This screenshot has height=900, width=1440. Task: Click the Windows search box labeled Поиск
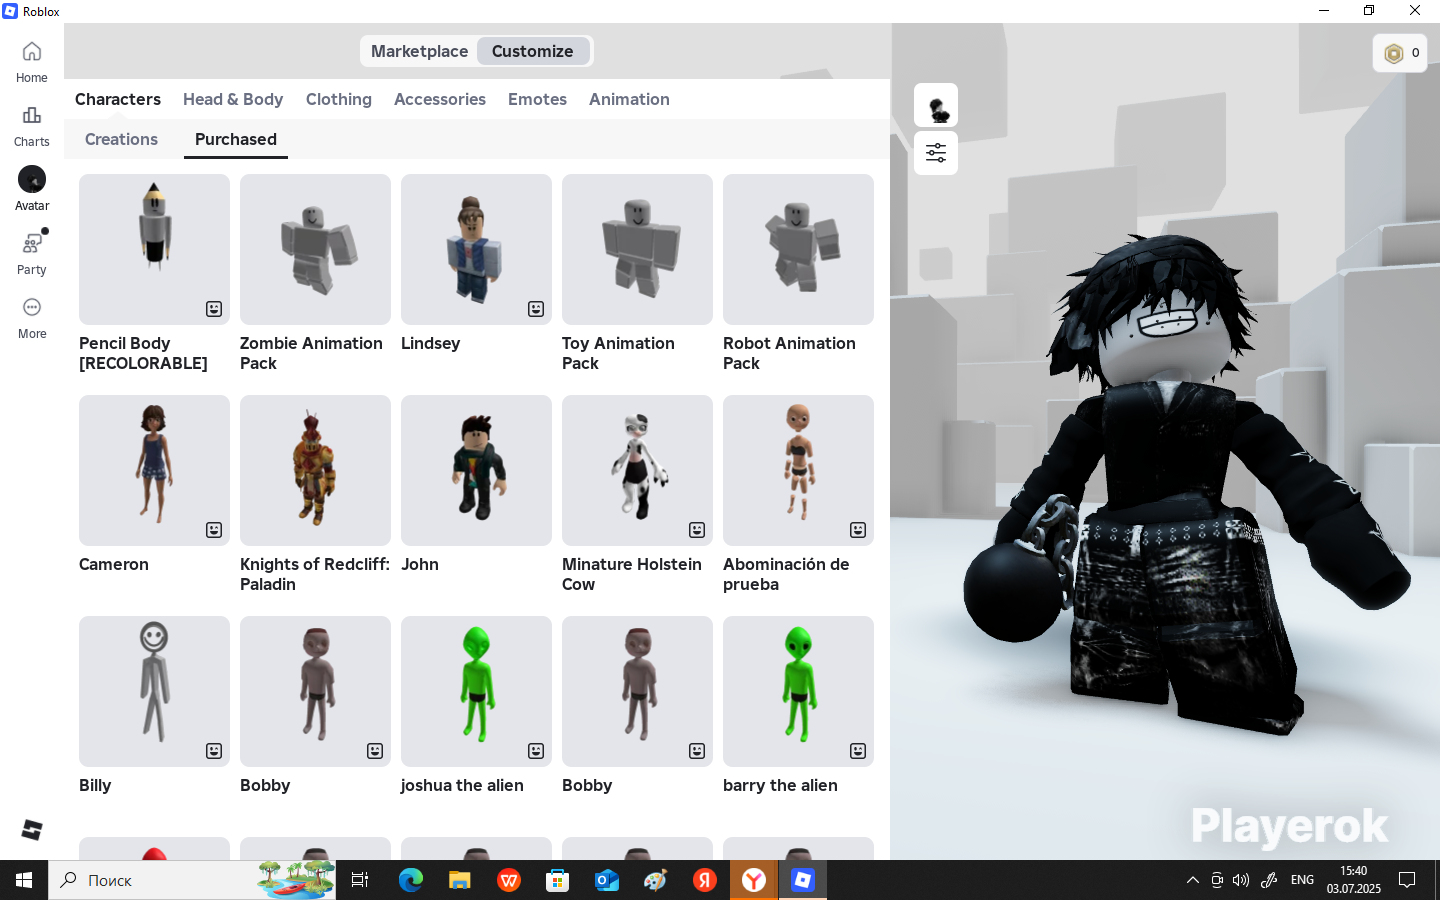192,880
